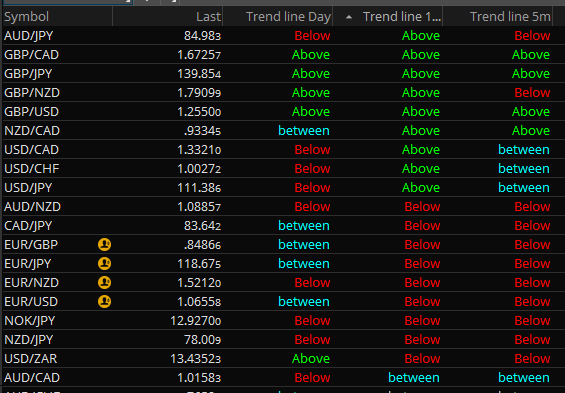Click CAD/JPY Trend line Day 'between' cell
Image resolution: width=565 pixels, height=393 pixels.
click(304, 226)
